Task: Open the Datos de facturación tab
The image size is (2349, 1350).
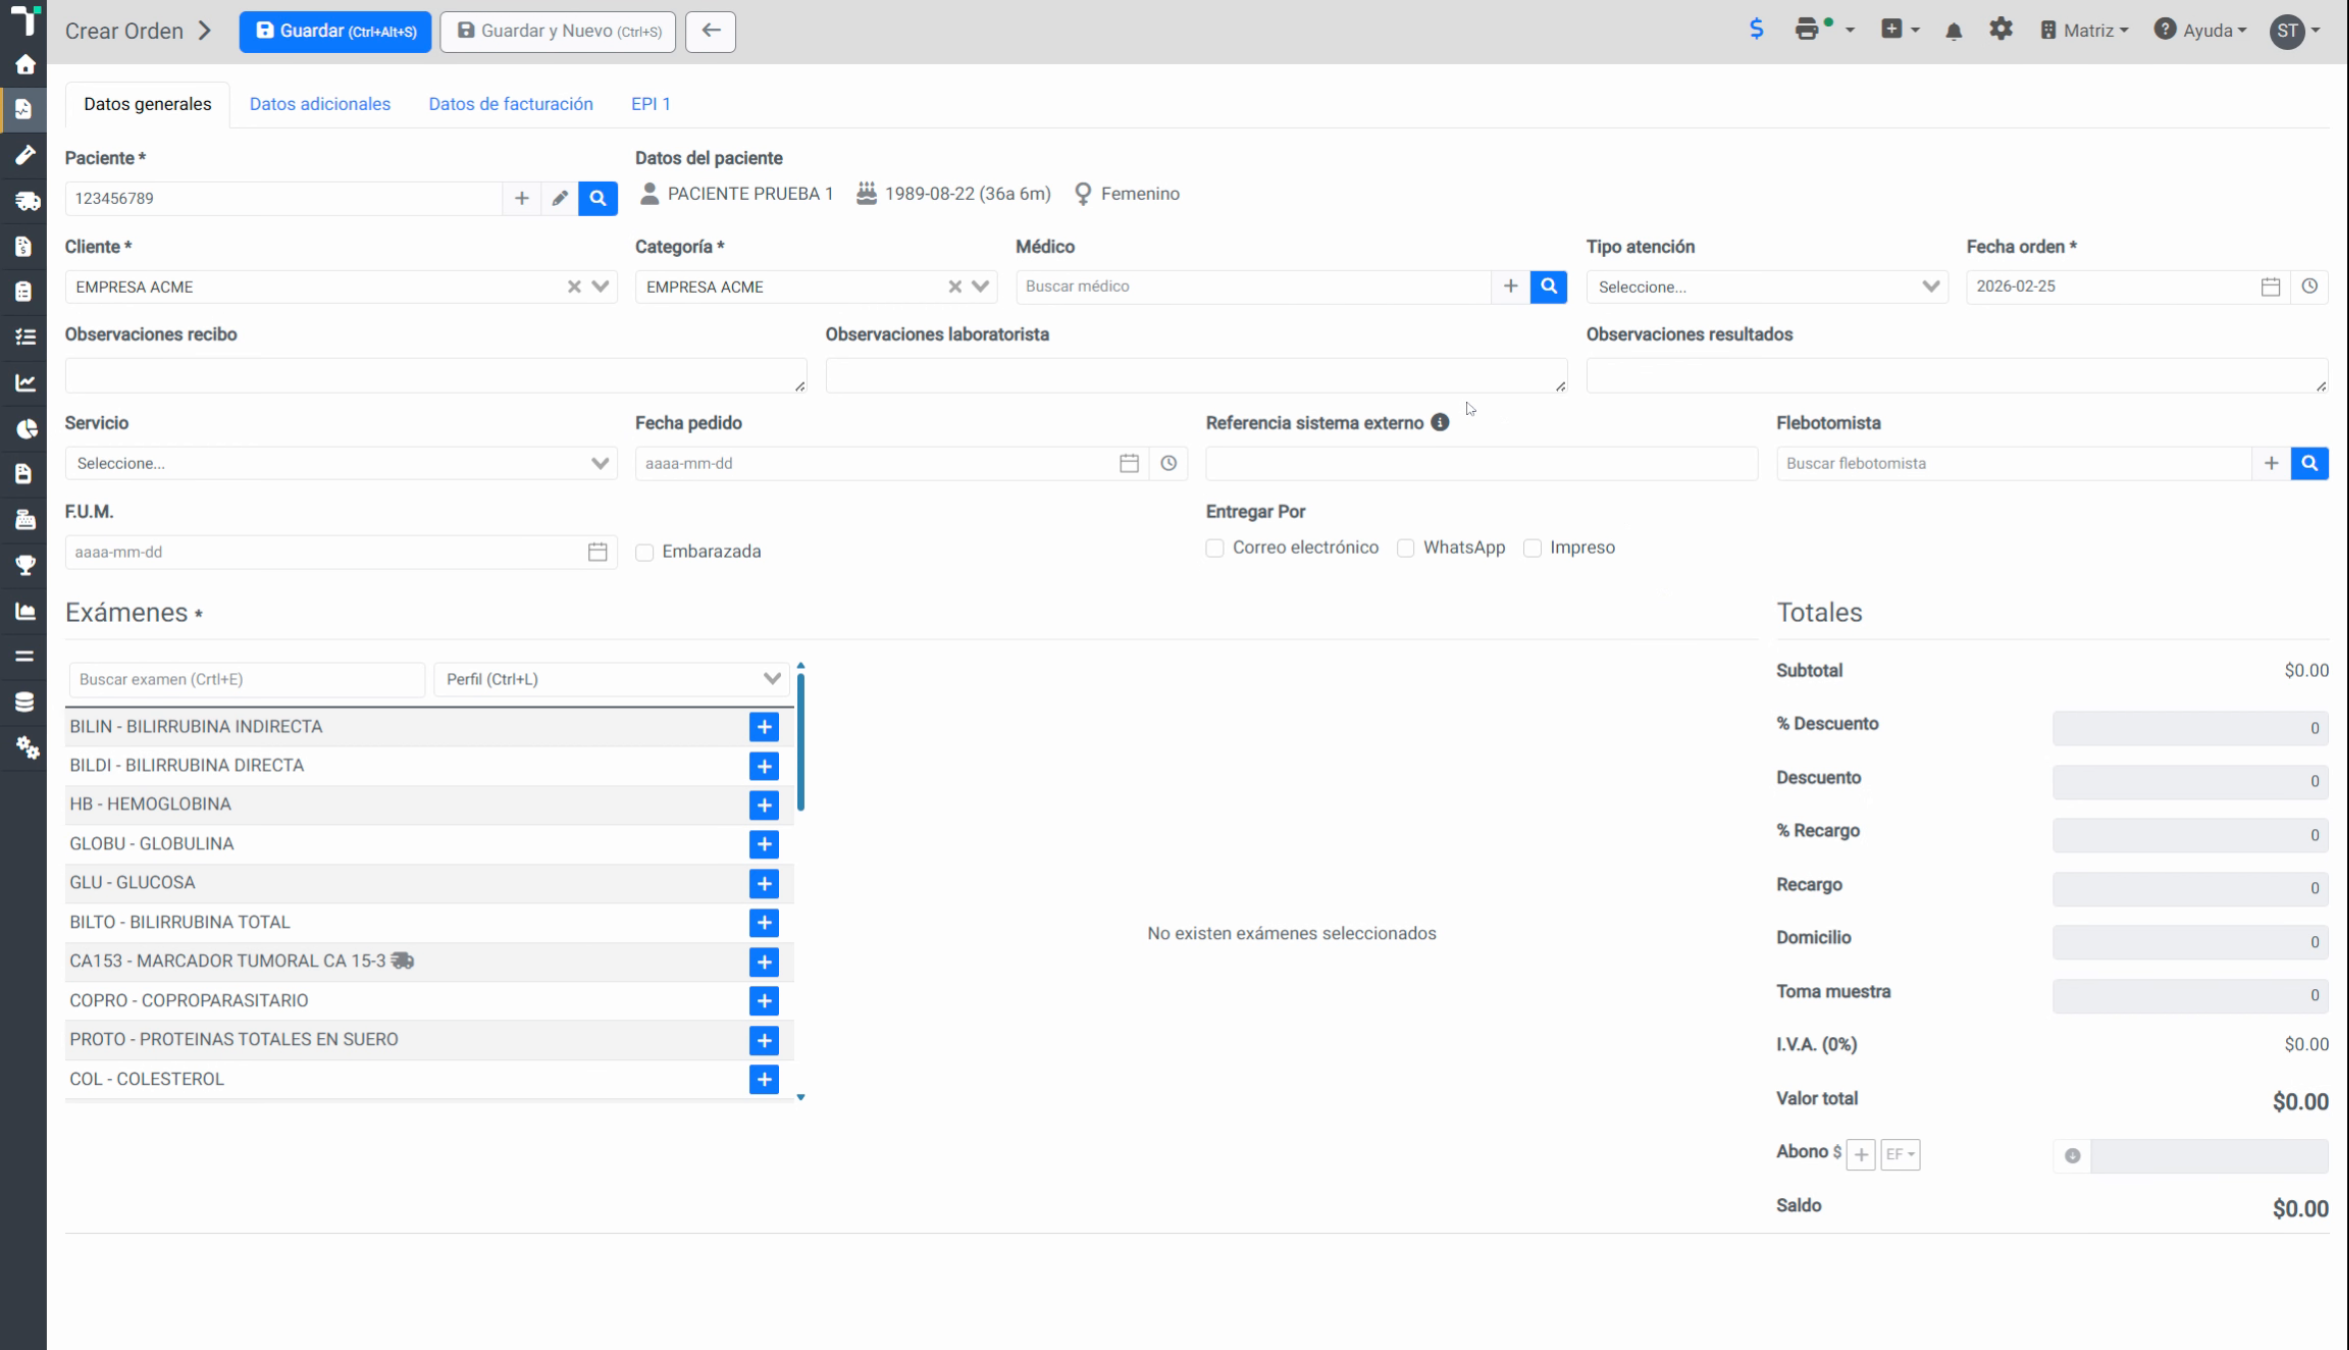Action: point(510,104)
